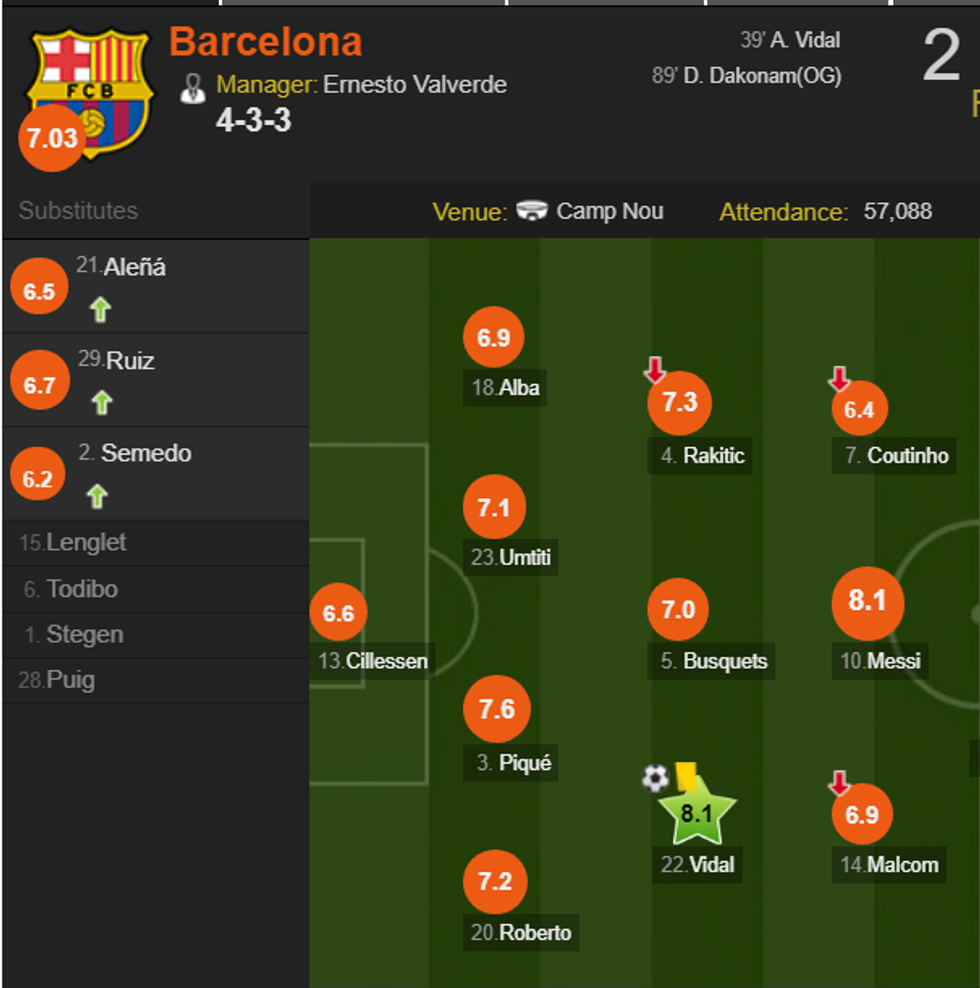980x988 pixels.
Task: Select substitute Puig in the list
Action: click(70, 681)
